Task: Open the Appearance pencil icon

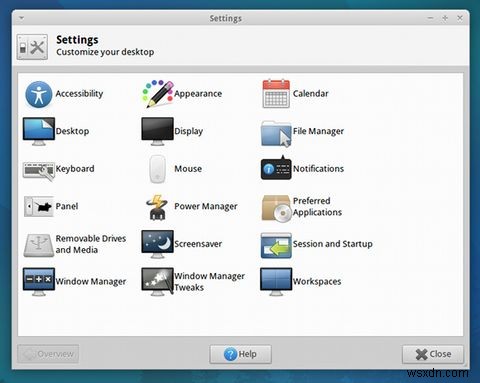Action: tap(158, 94)
